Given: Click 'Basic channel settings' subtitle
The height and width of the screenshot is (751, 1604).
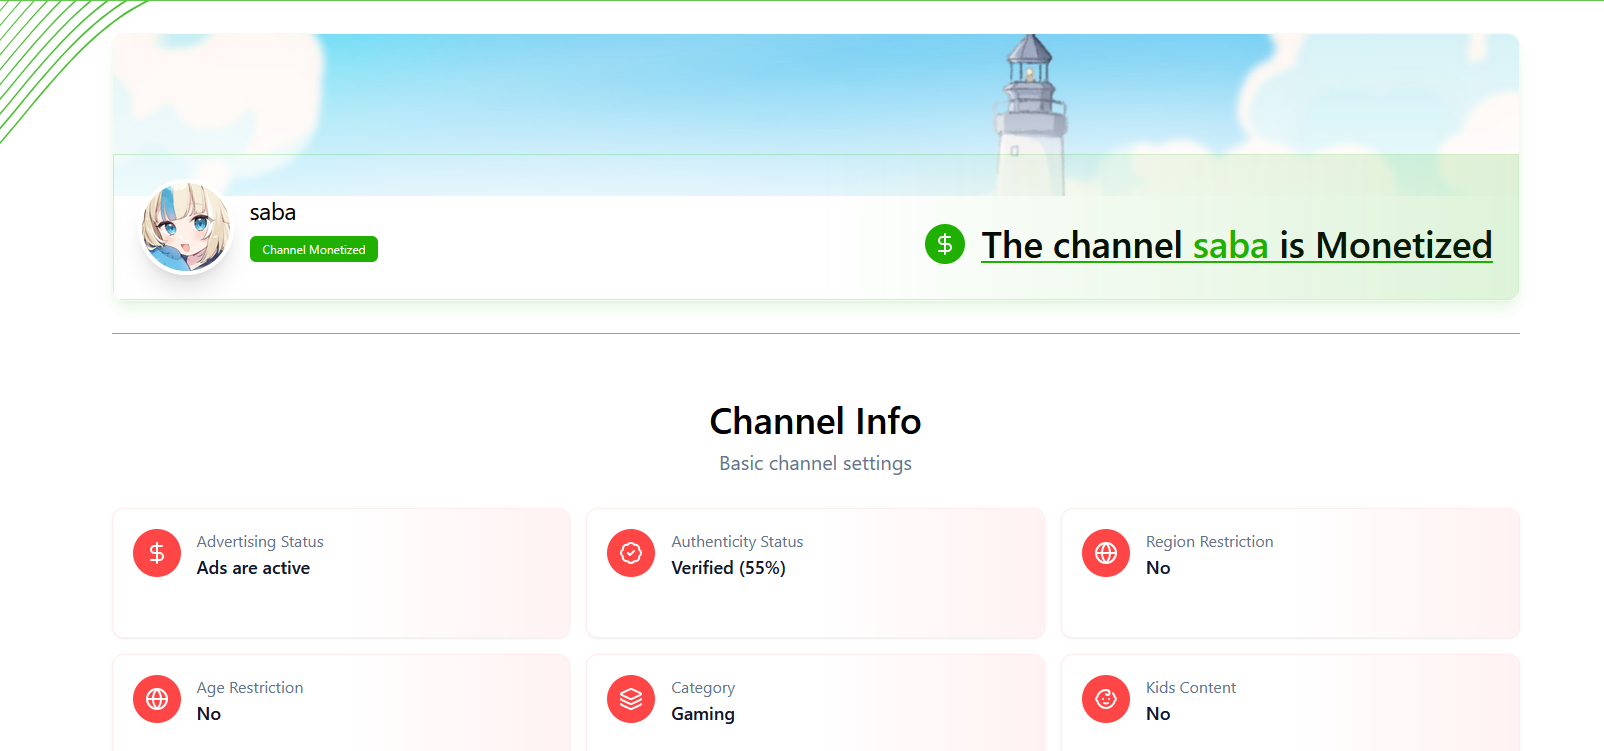Looking at the screenshot, I should point(815,463).
